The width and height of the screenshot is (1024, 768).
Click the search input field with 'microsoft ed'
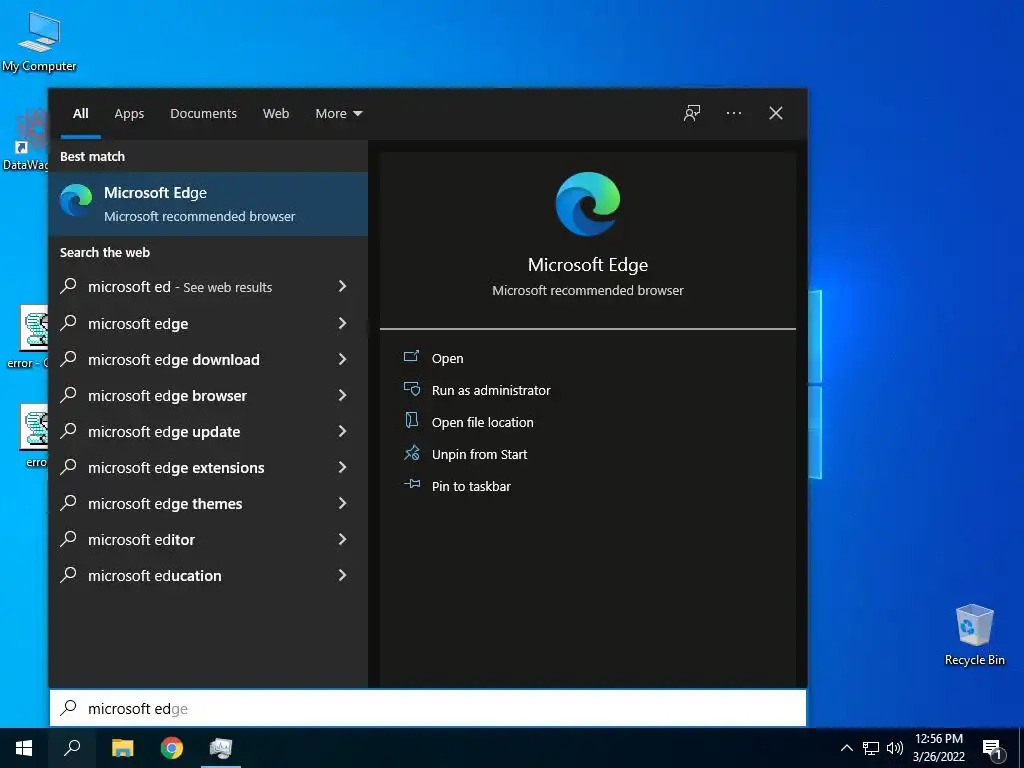point(428,708)
